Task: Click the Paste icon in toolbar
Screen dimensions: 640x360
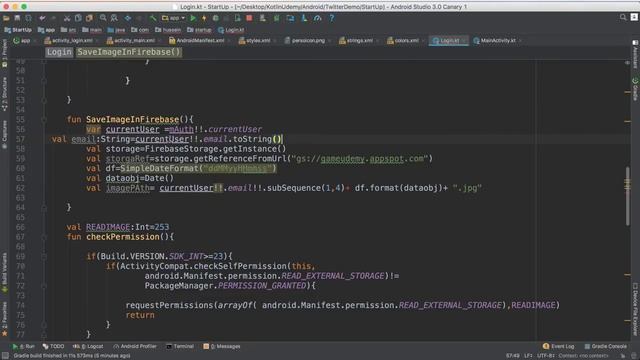Action: click(89, 18)
